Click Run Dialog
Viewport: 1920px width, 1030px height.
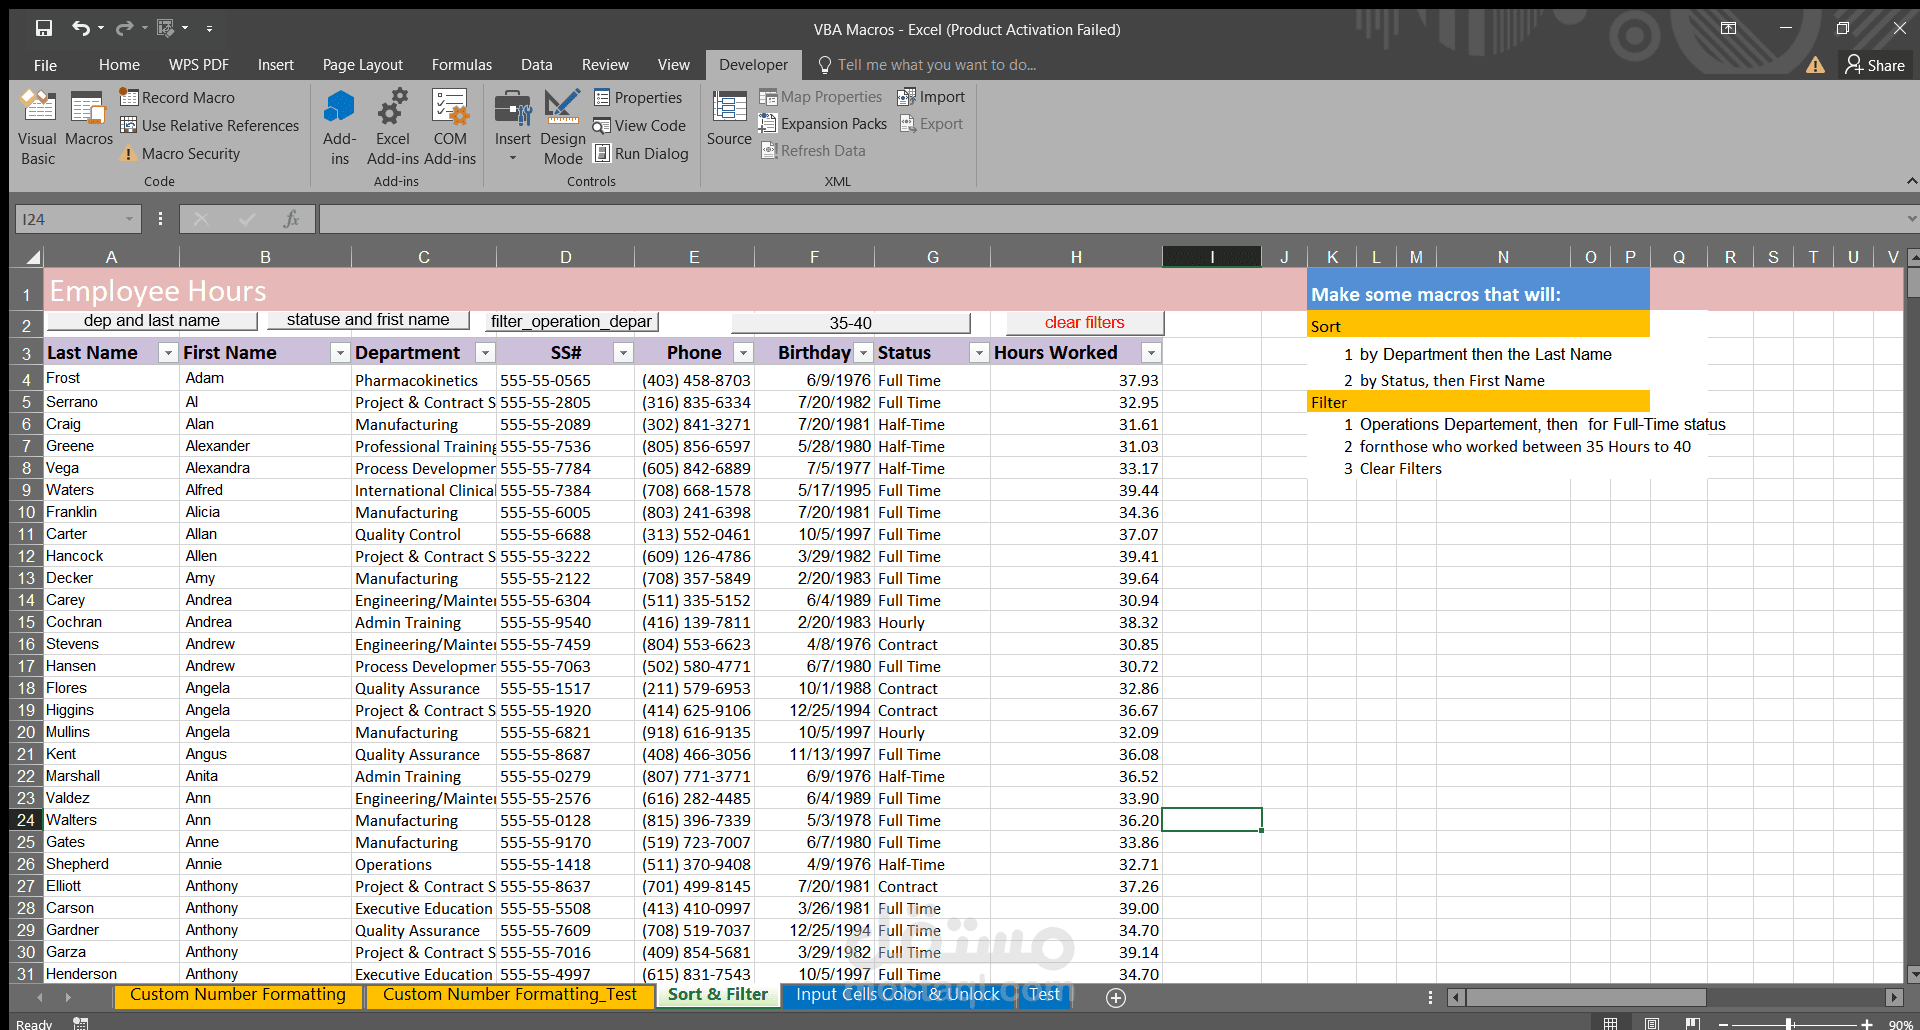tap(641, 153)
